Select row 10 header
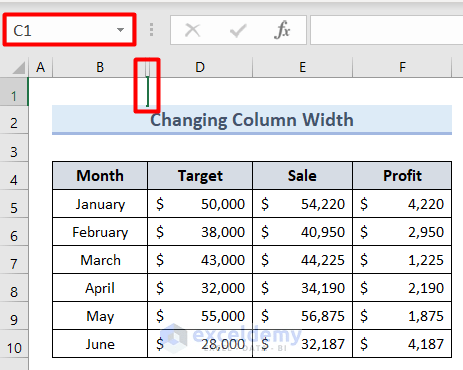 pyautogui.click(x=14, y=344)
